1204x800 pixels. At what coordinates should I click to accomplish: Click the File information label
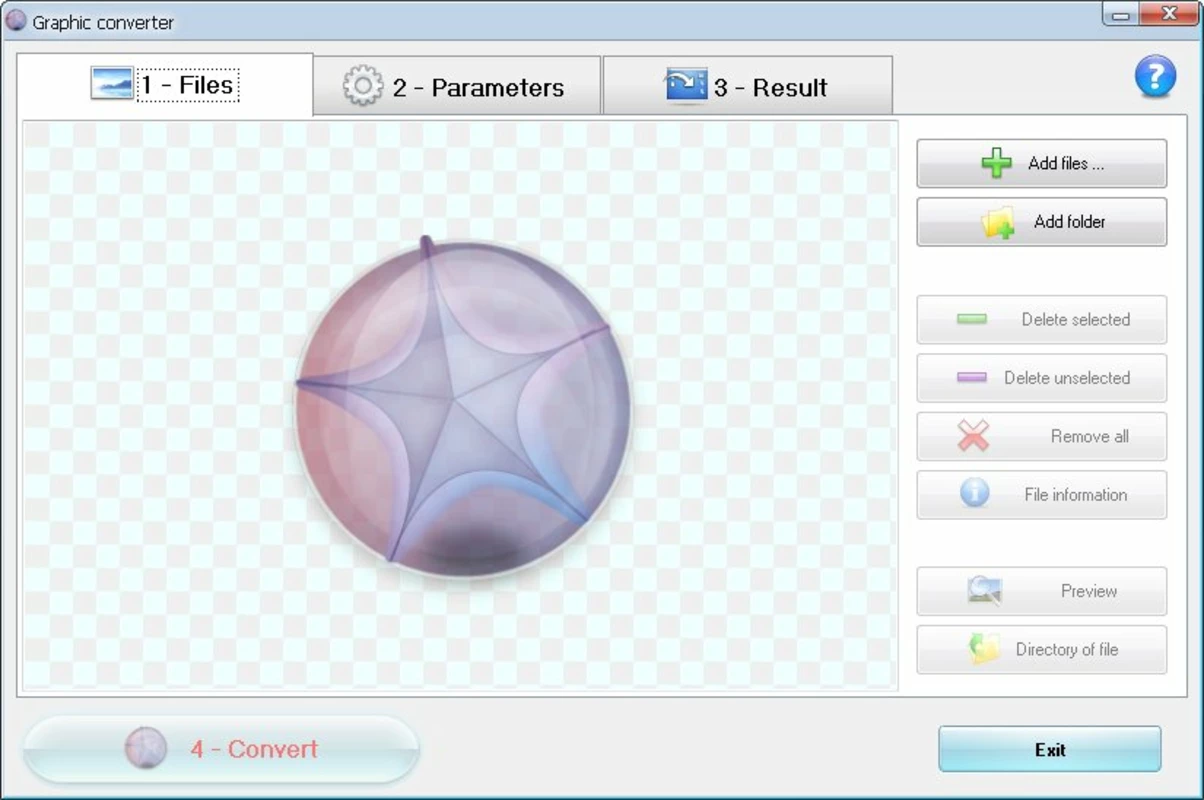pyautogui.click(x=1075, y=494)
